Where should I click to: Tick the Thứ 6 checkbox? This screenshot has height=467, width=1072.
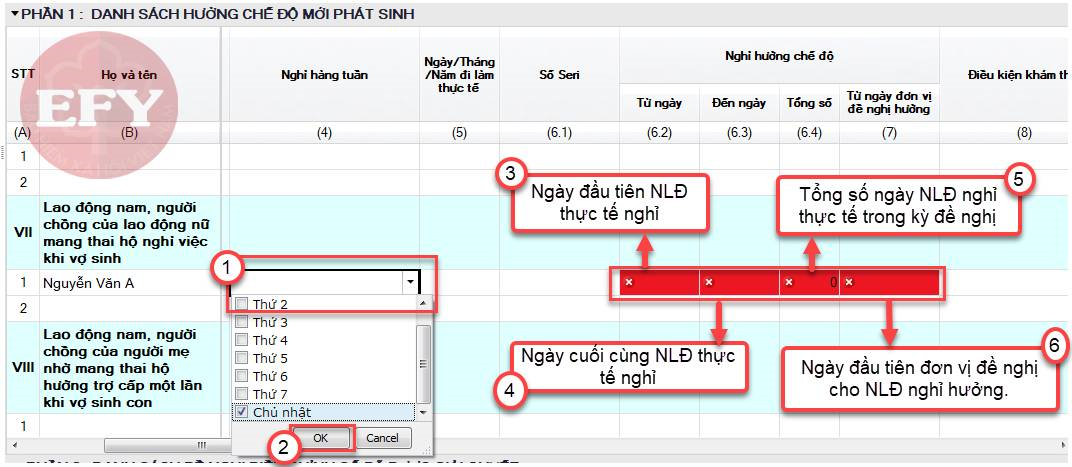coord(241,376)
